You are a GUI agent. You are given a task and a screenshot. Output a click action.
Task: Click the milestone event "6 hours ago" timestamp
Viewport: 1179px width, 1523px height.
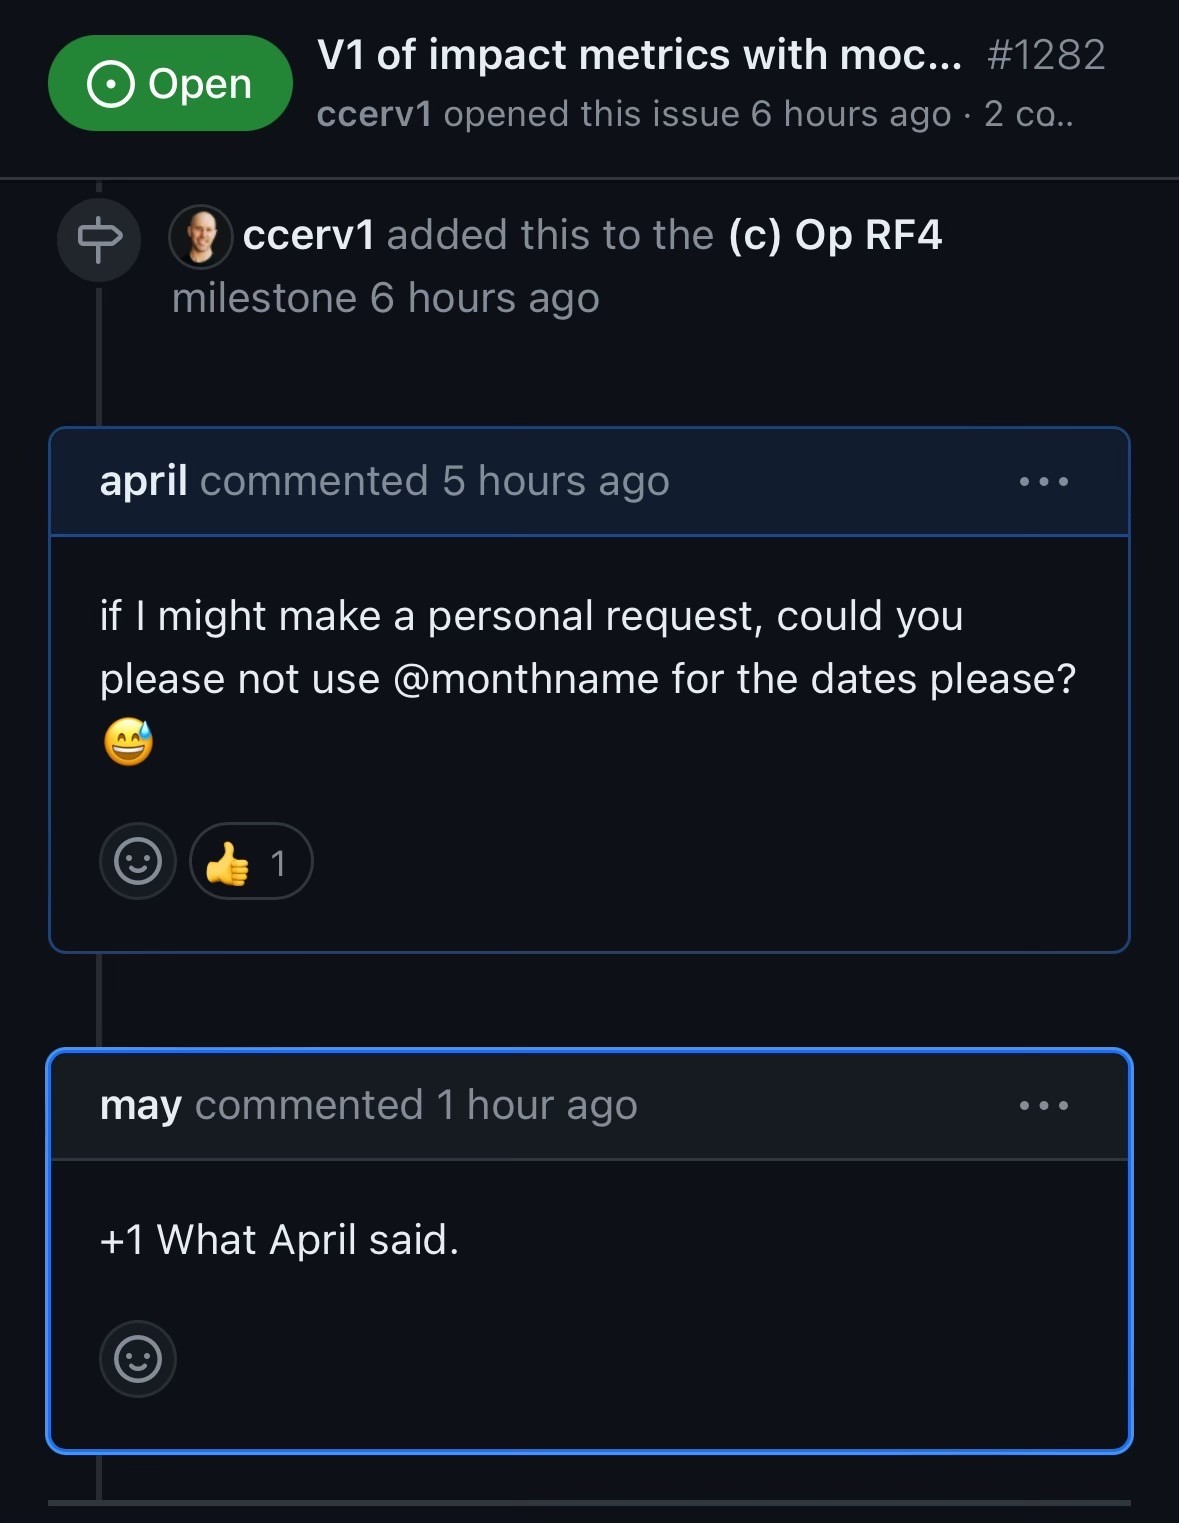point(484,298)
